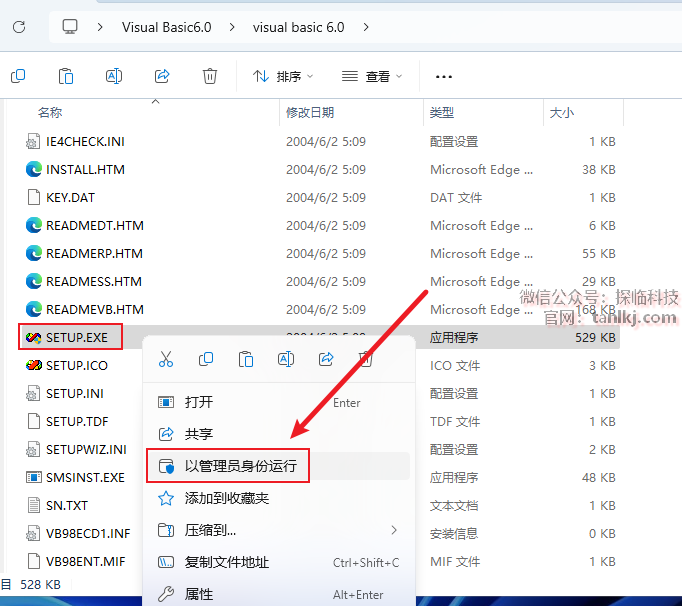
Task: Click text document icon beside SN.TXT
Action: coord(33,506)
